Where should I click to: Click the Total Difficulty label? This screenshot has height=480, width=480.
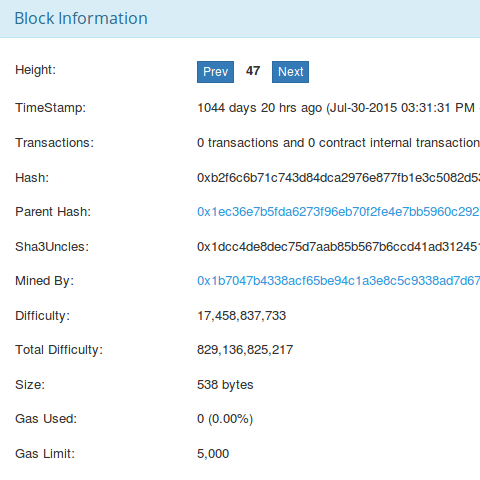59,350
